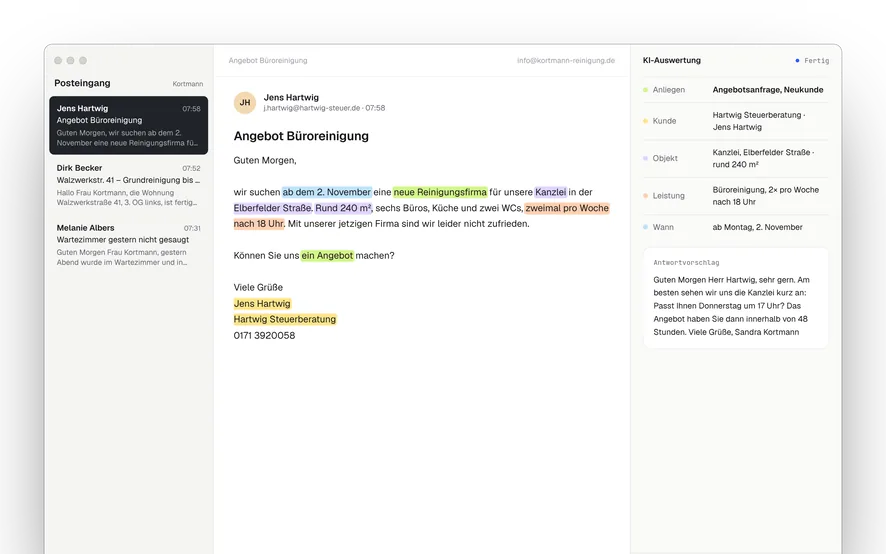Open the Jens Hartwig email in the inbox

coord(128,125)
